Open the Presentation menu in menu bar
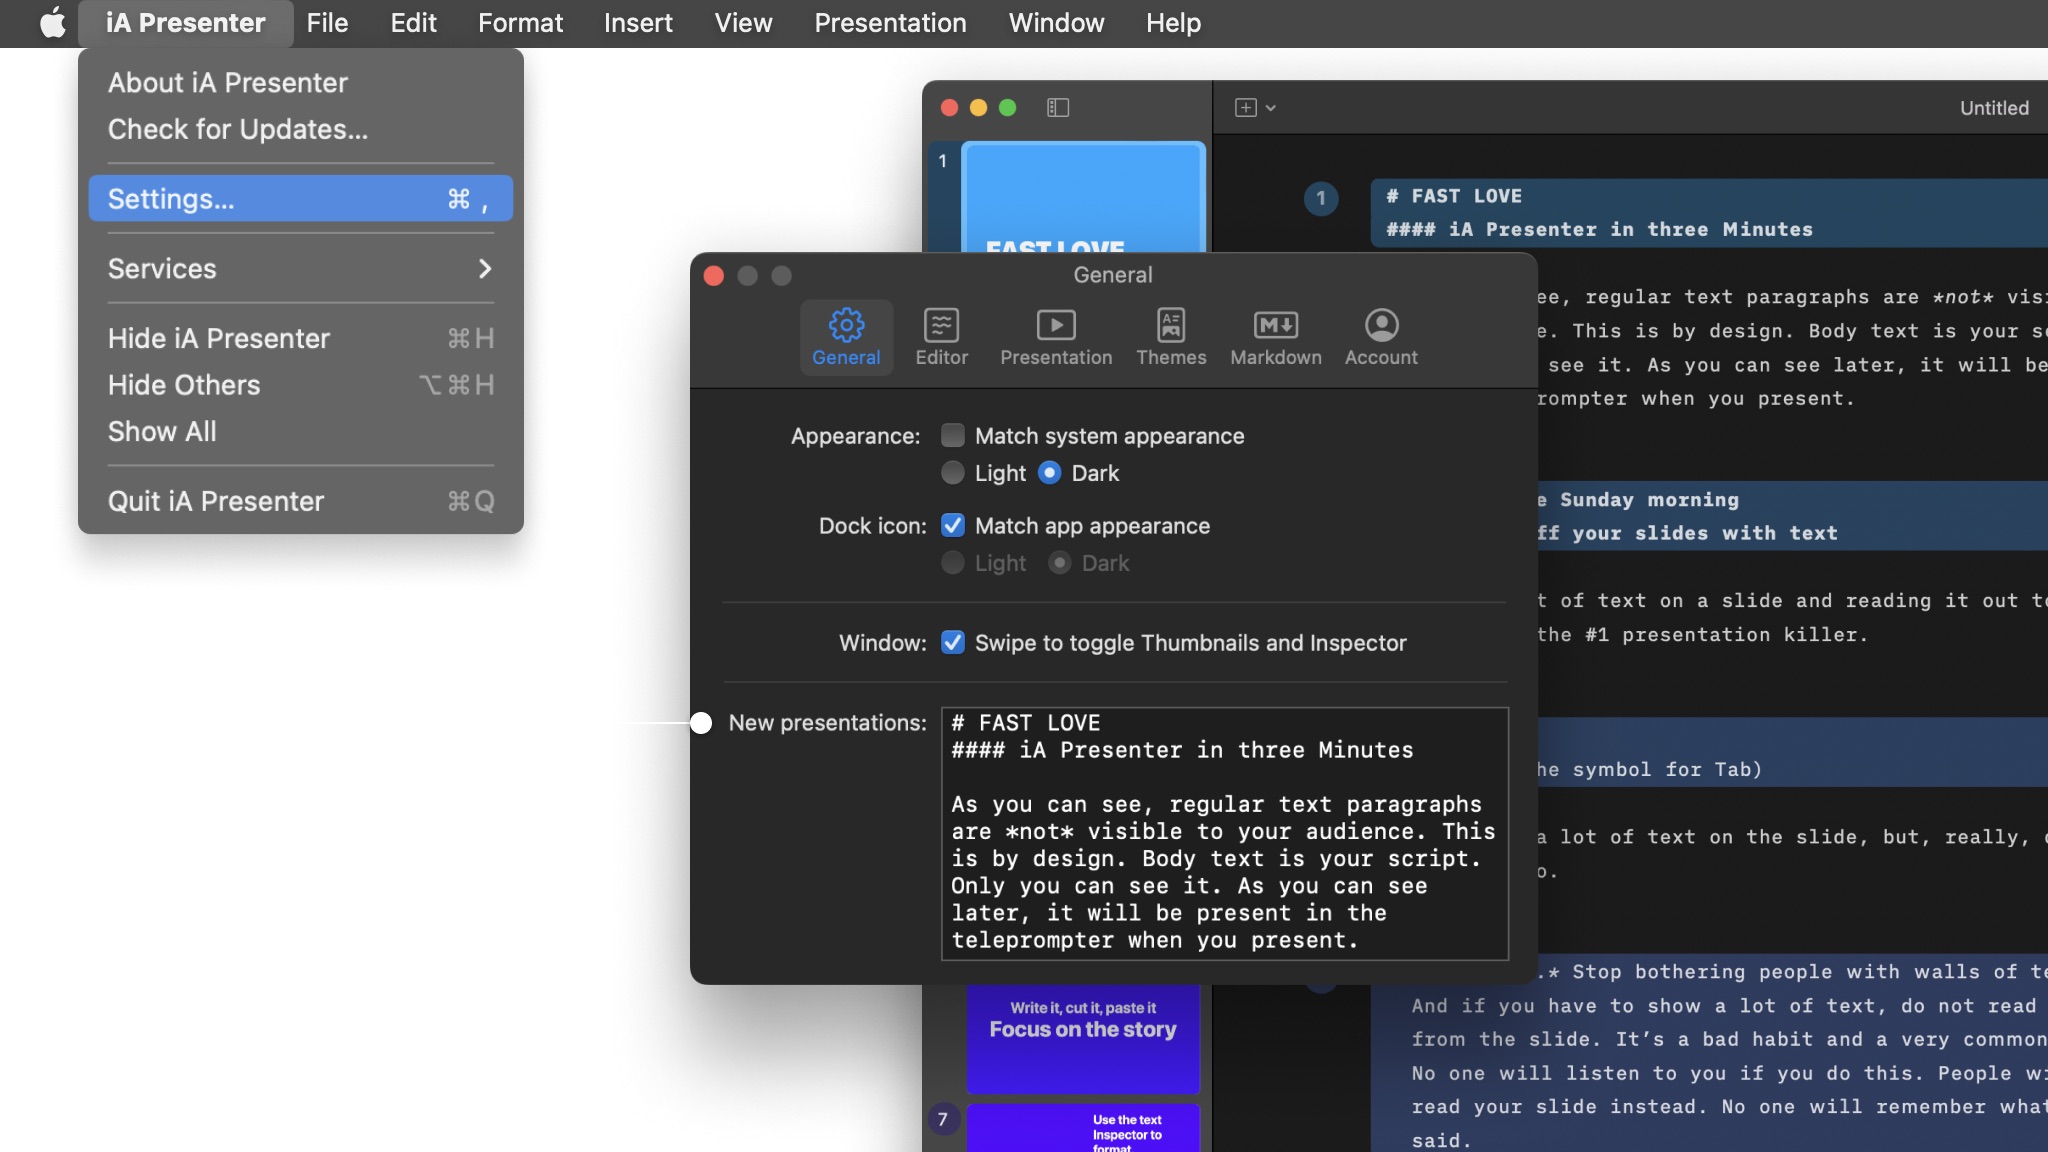Viewport: 2048px width, 1152px height. (x=890, y=22)
